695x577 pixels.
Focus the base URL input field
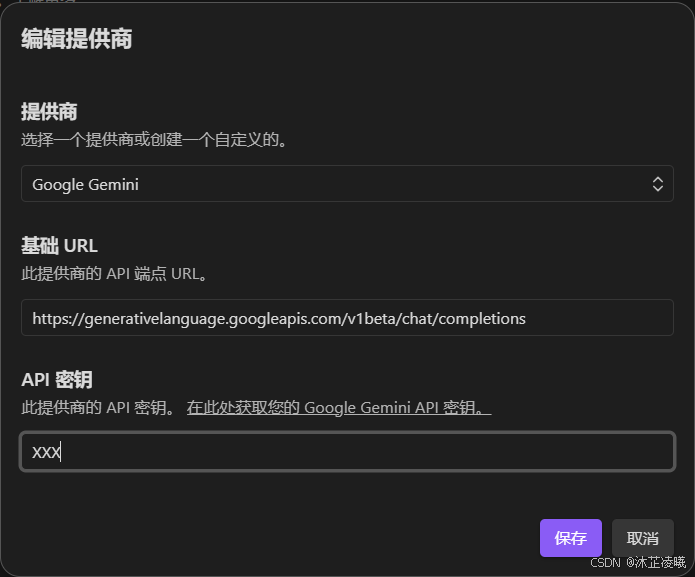click(x=347, y=318)
